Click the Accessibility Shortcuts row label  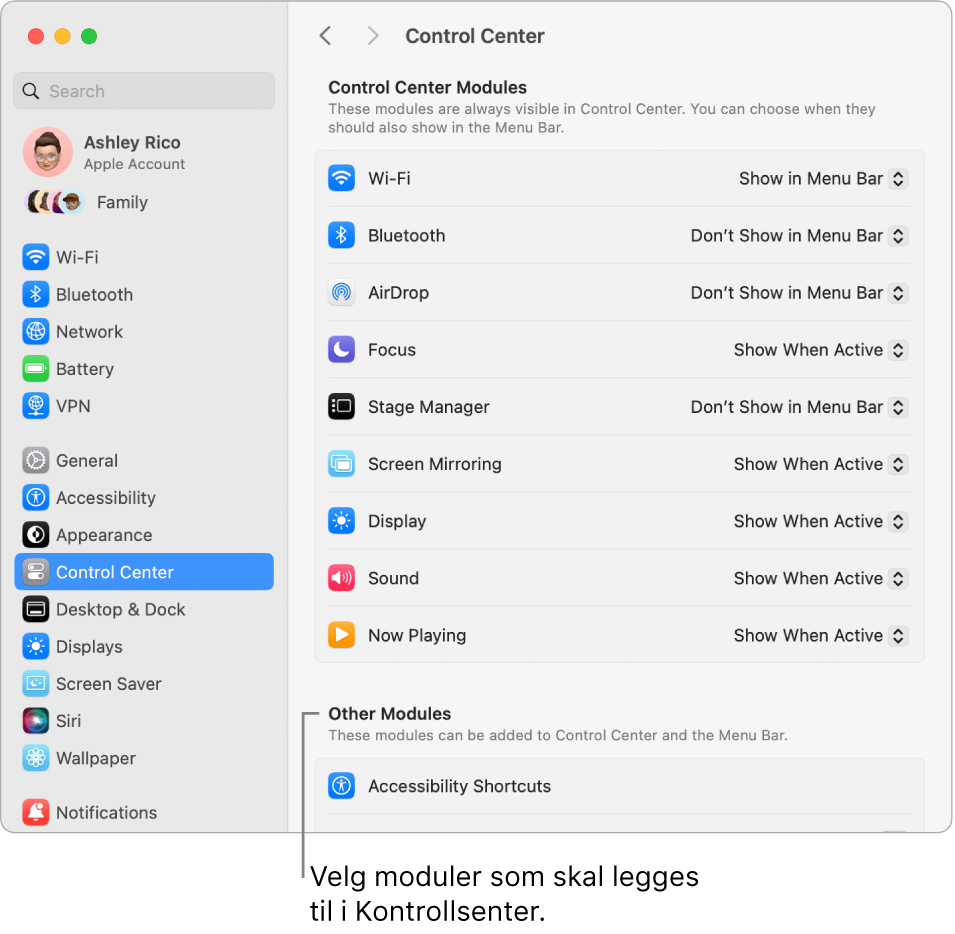click(459, 785)
